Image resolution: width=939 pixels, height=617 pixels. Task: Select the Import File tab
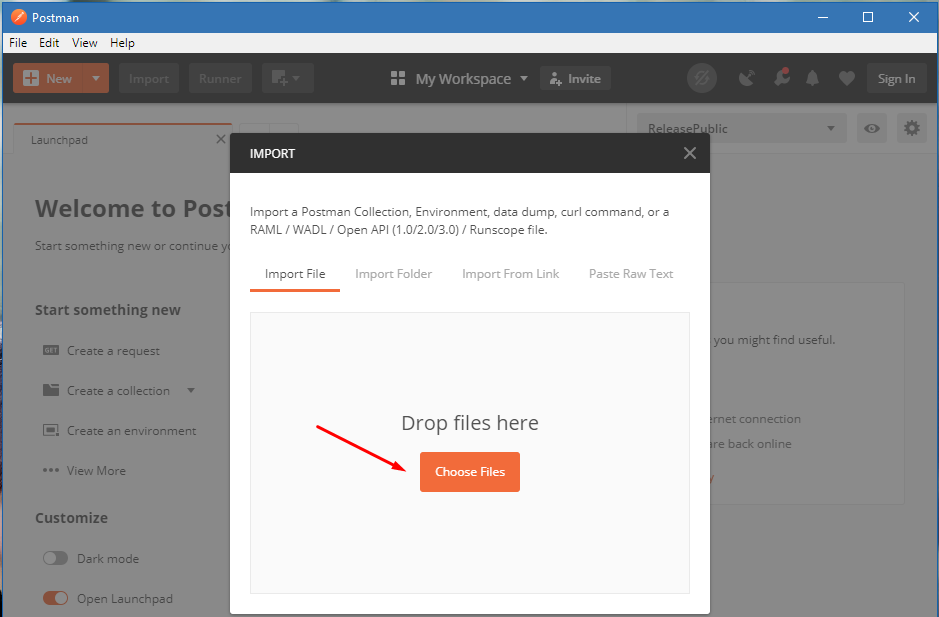click(295, 274)
